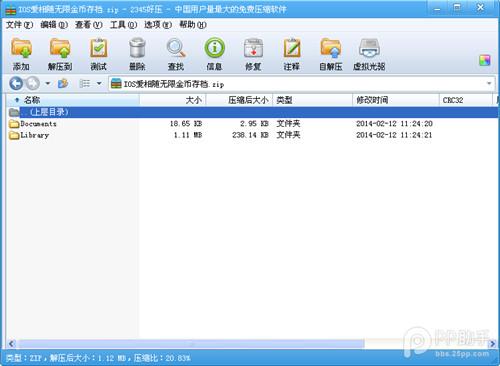Expand the navigation history dropdown arrow
Screen dimensions: 500x366
pos(48,83)
